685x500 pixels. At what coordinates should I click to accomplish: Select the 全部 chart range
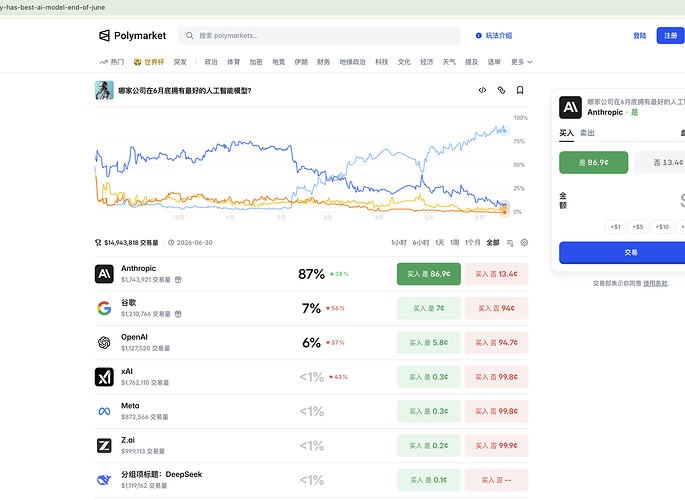point(493,242)
